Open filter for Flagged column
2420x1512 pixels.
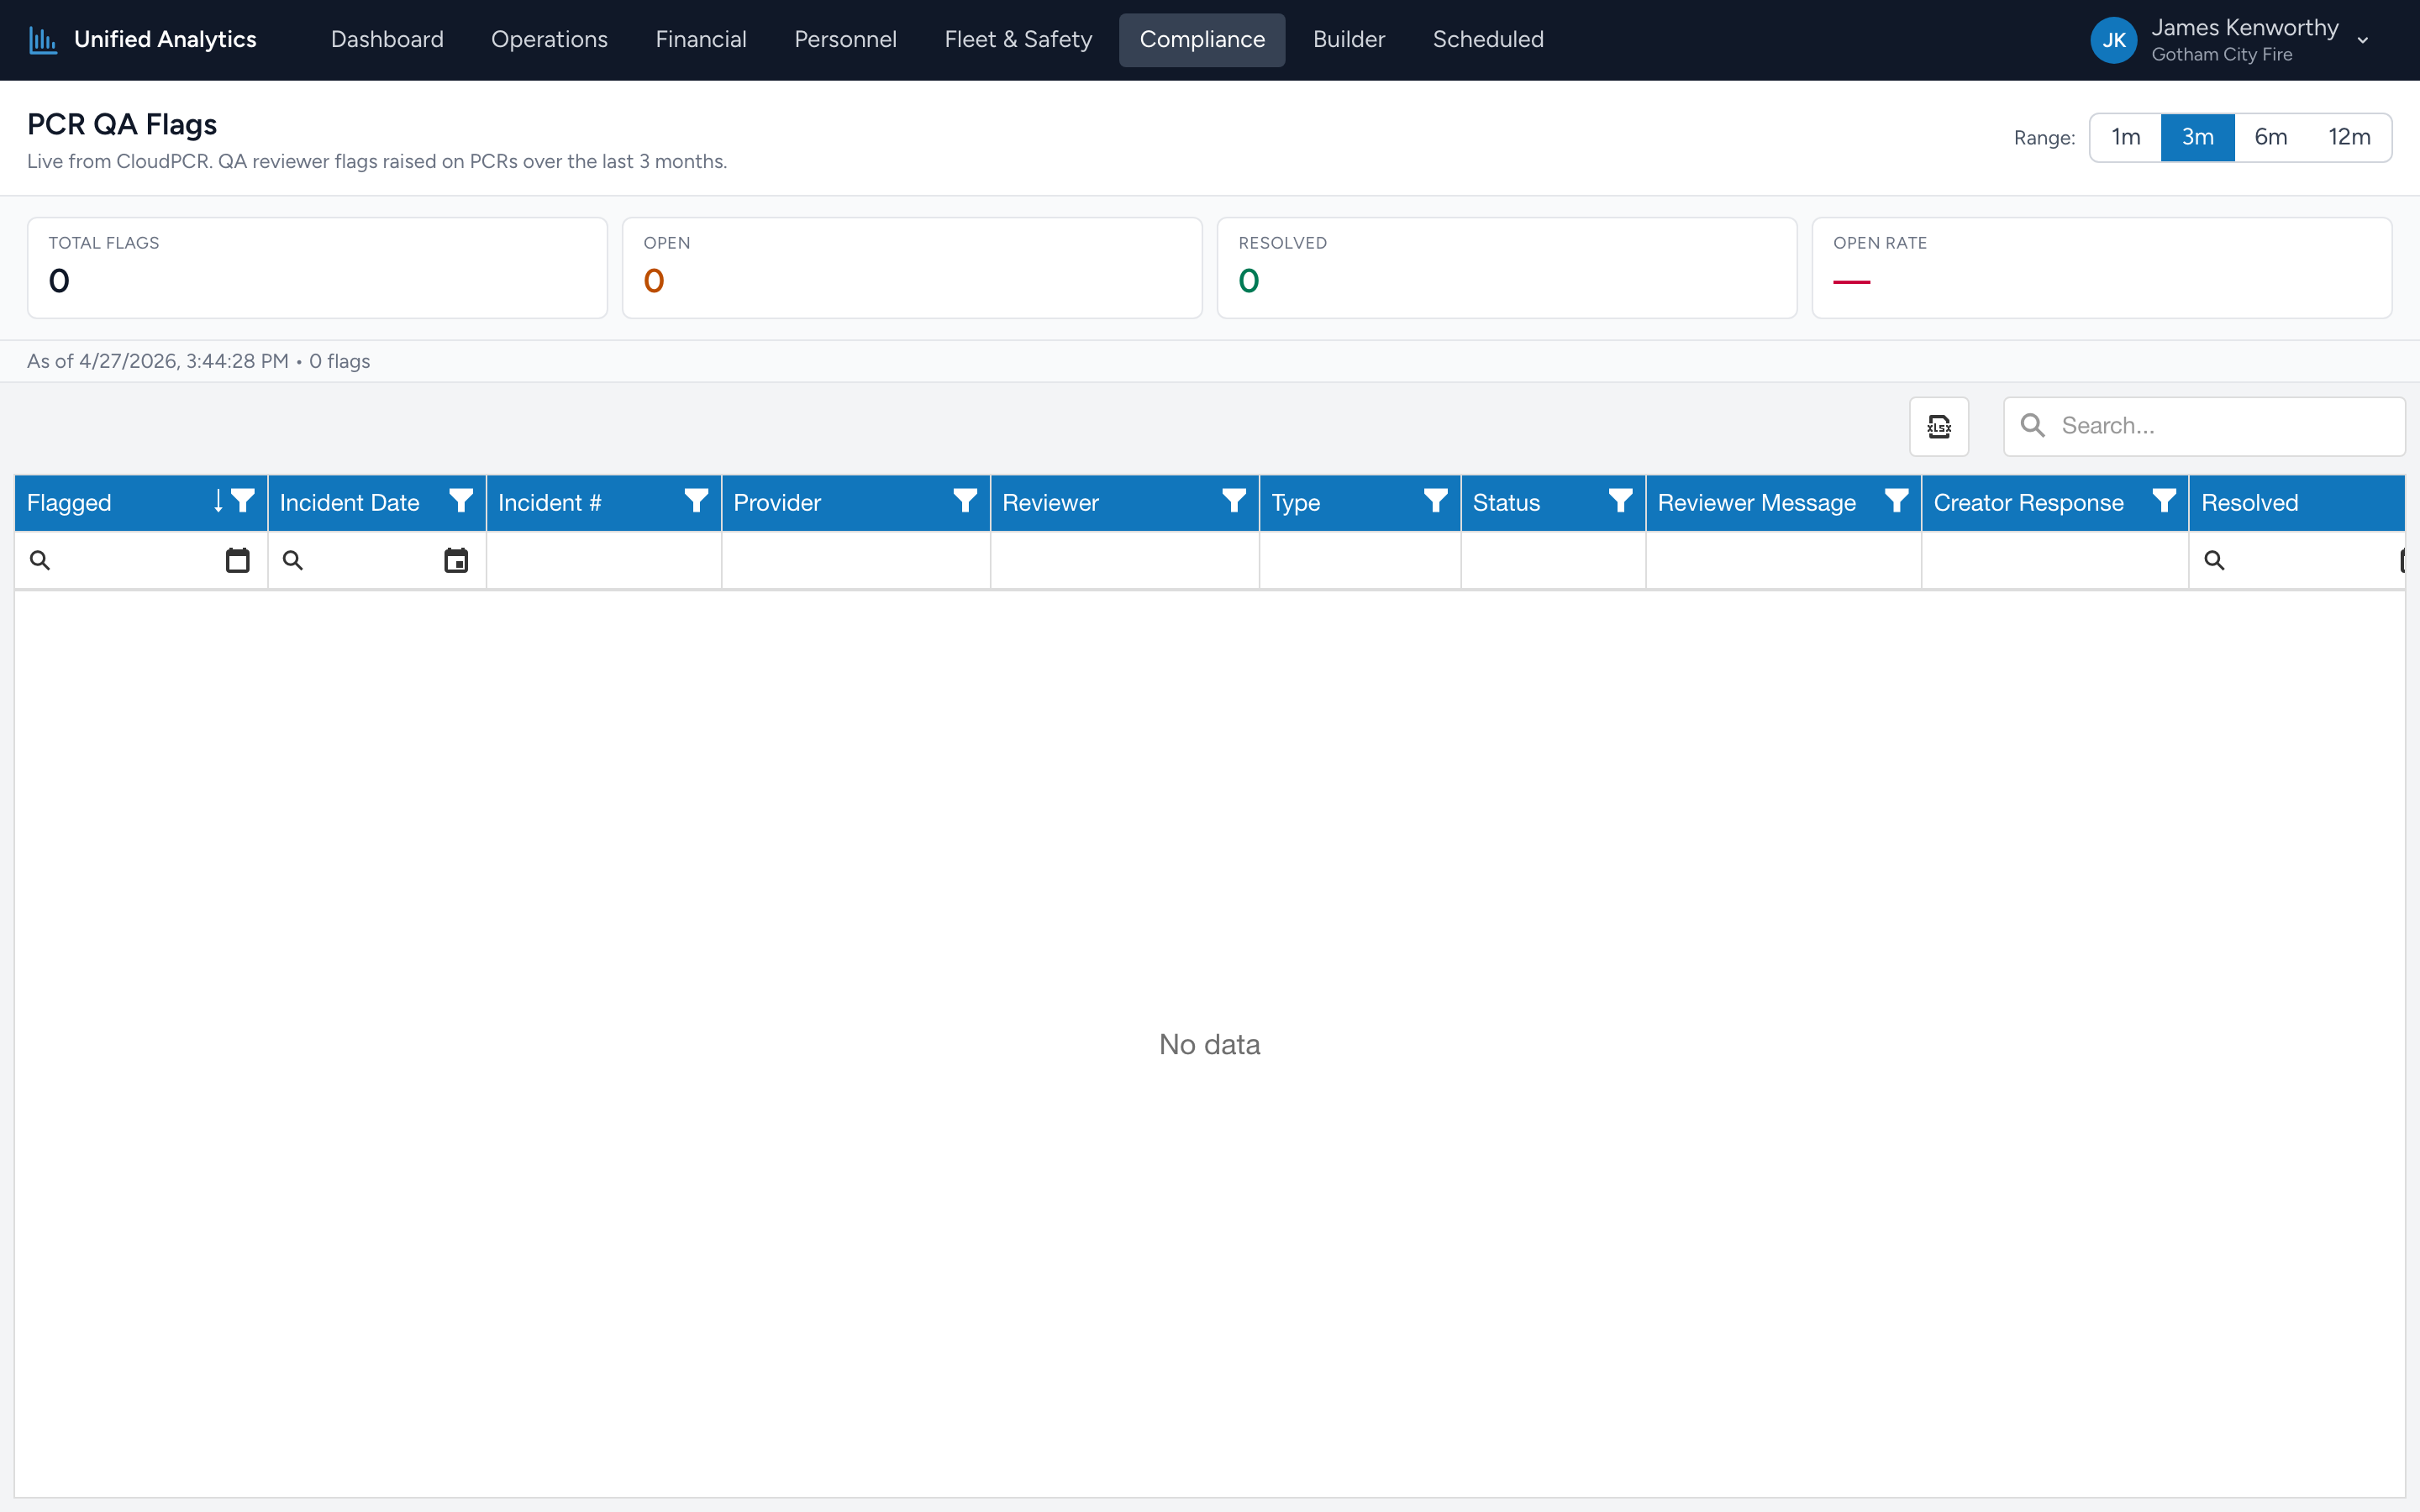(x=243, y=501)
